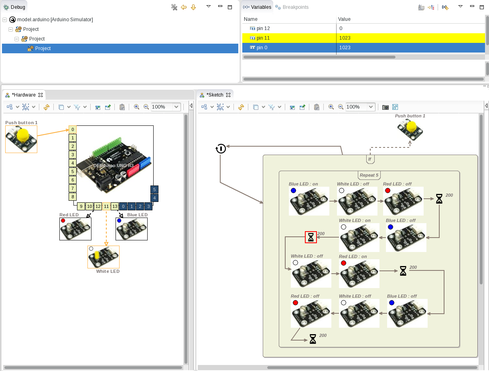Select the 'Blue LED : on' sketch node
This screenshot has width=489, height=371.
pos(309,201)
